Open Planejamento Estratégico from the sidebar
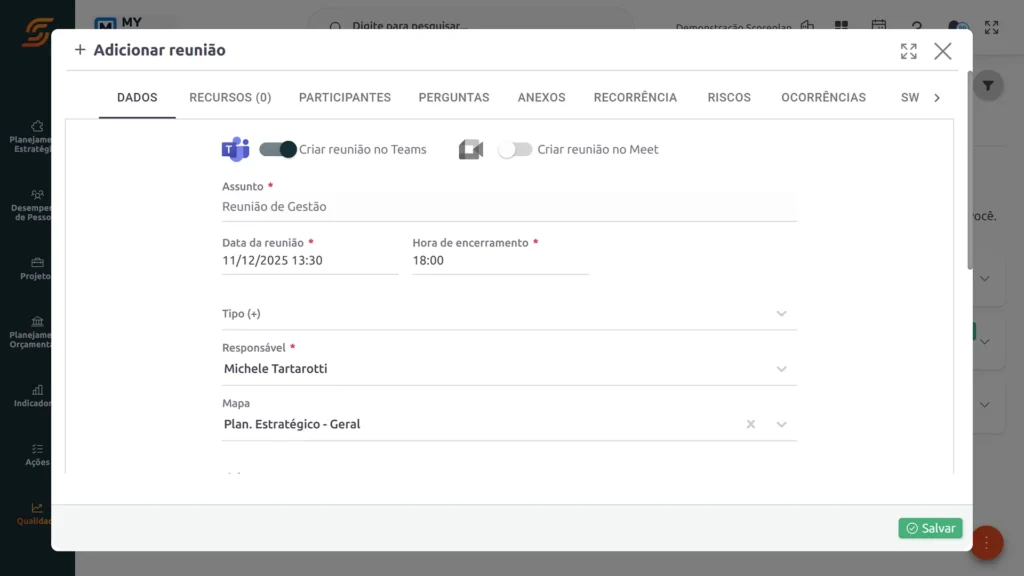Image resolution: width=1024 pixels, height=576 pixels. (x=35, y=130)
